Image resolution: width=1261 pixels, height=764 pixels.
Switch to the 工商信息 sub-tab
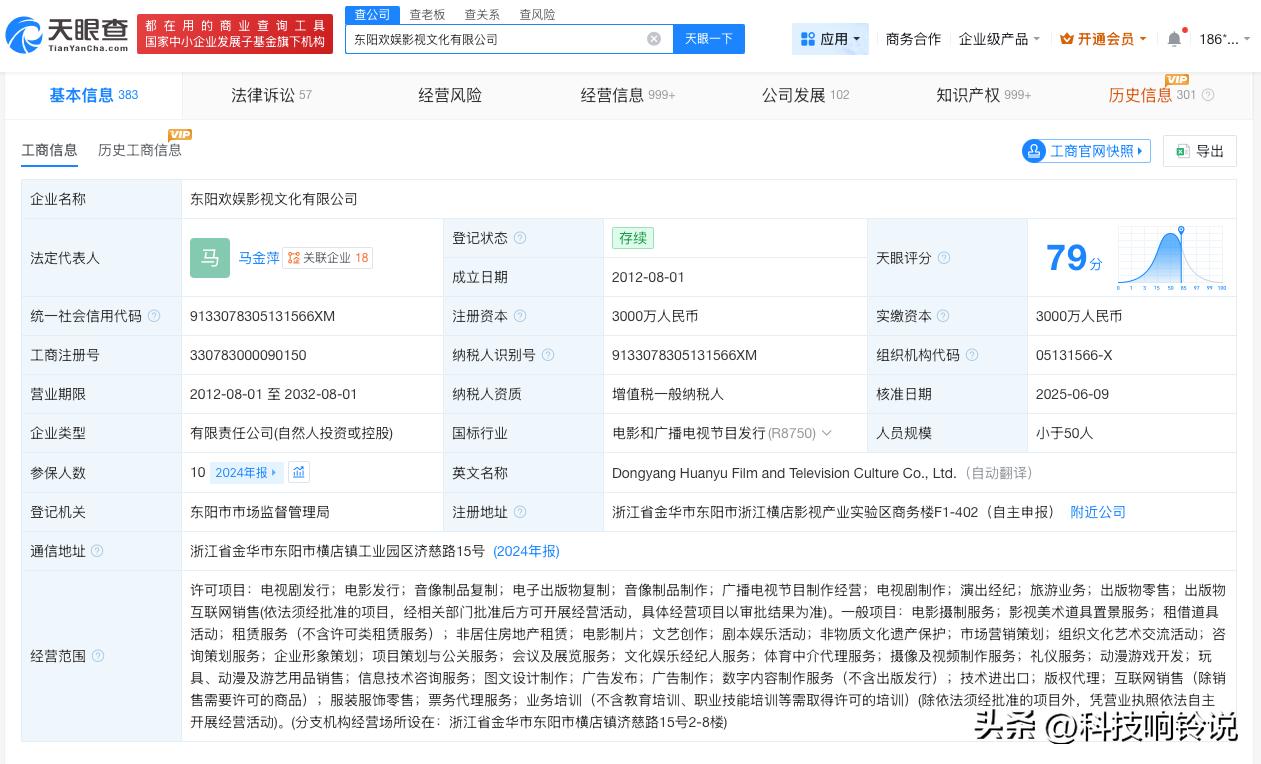[49, 150]
